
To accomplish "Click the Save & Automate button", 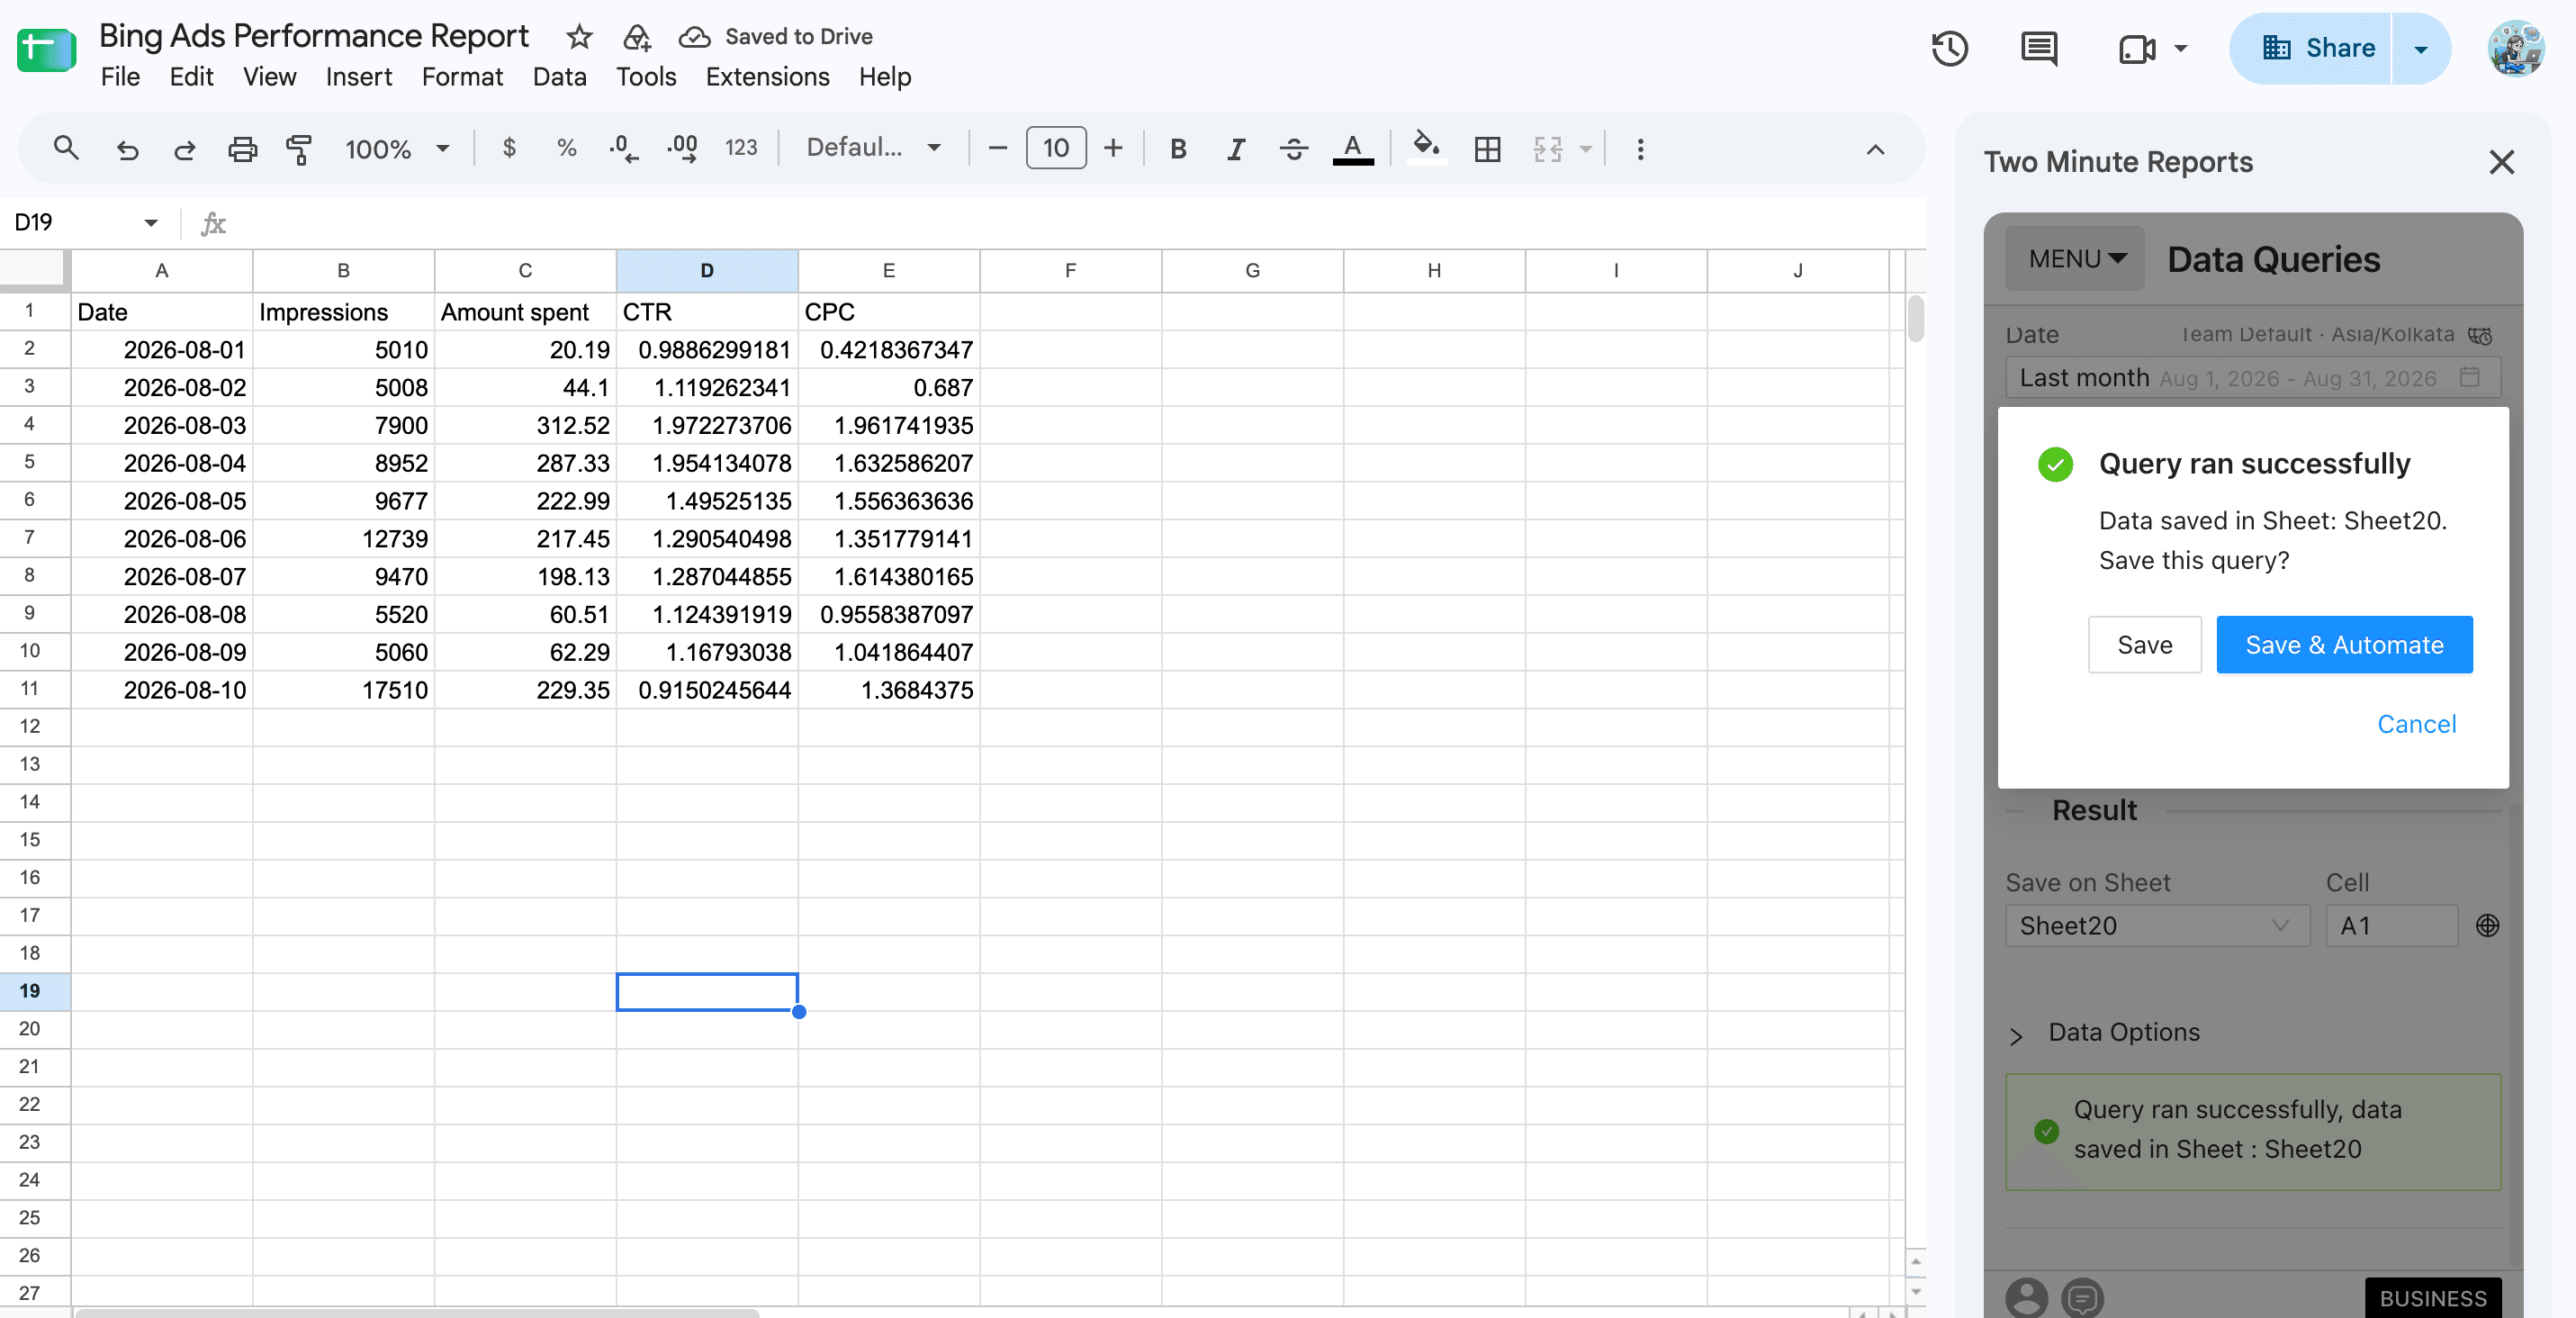I will tap(2344, 645).
